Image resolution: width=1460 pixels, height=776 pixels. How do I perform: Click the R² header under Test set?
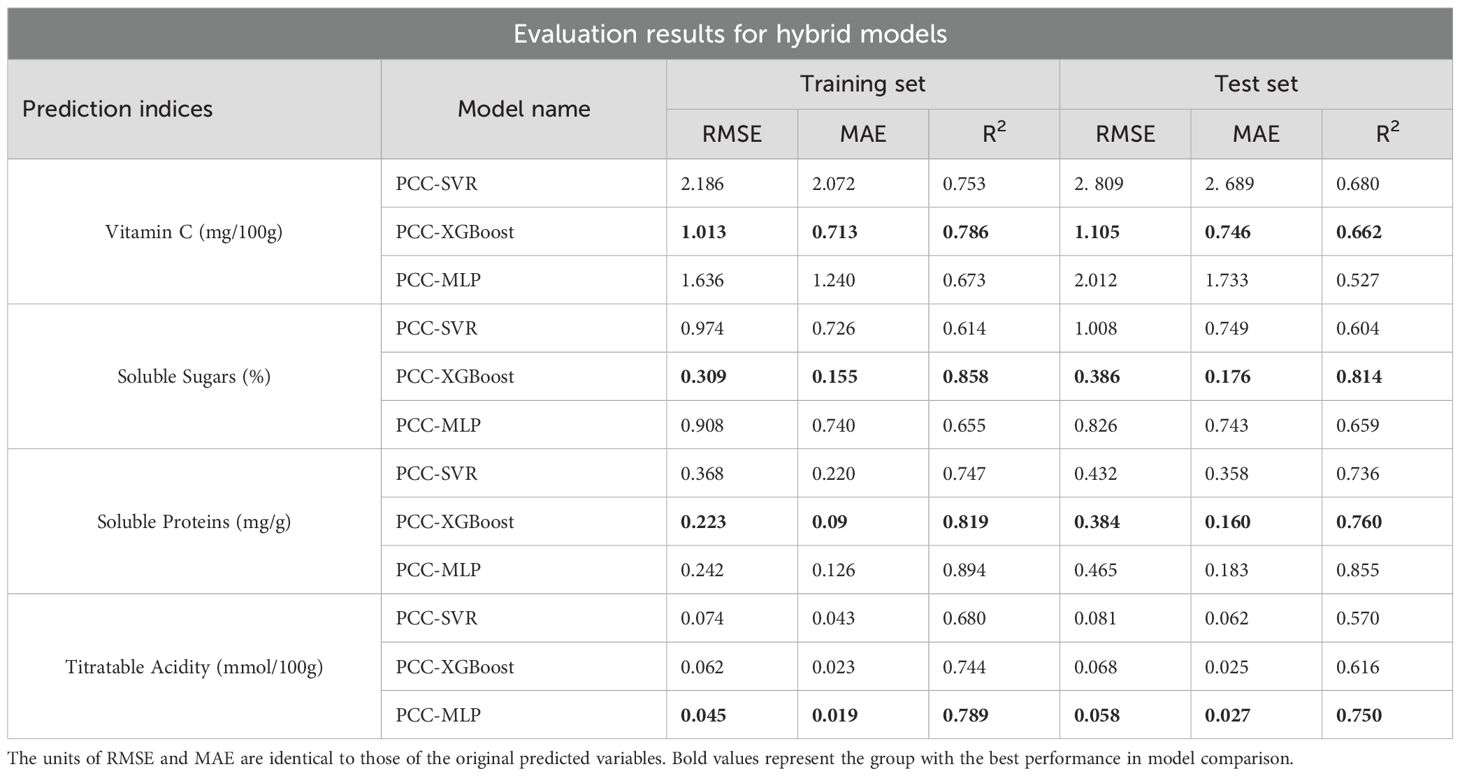click(1386, 134)
